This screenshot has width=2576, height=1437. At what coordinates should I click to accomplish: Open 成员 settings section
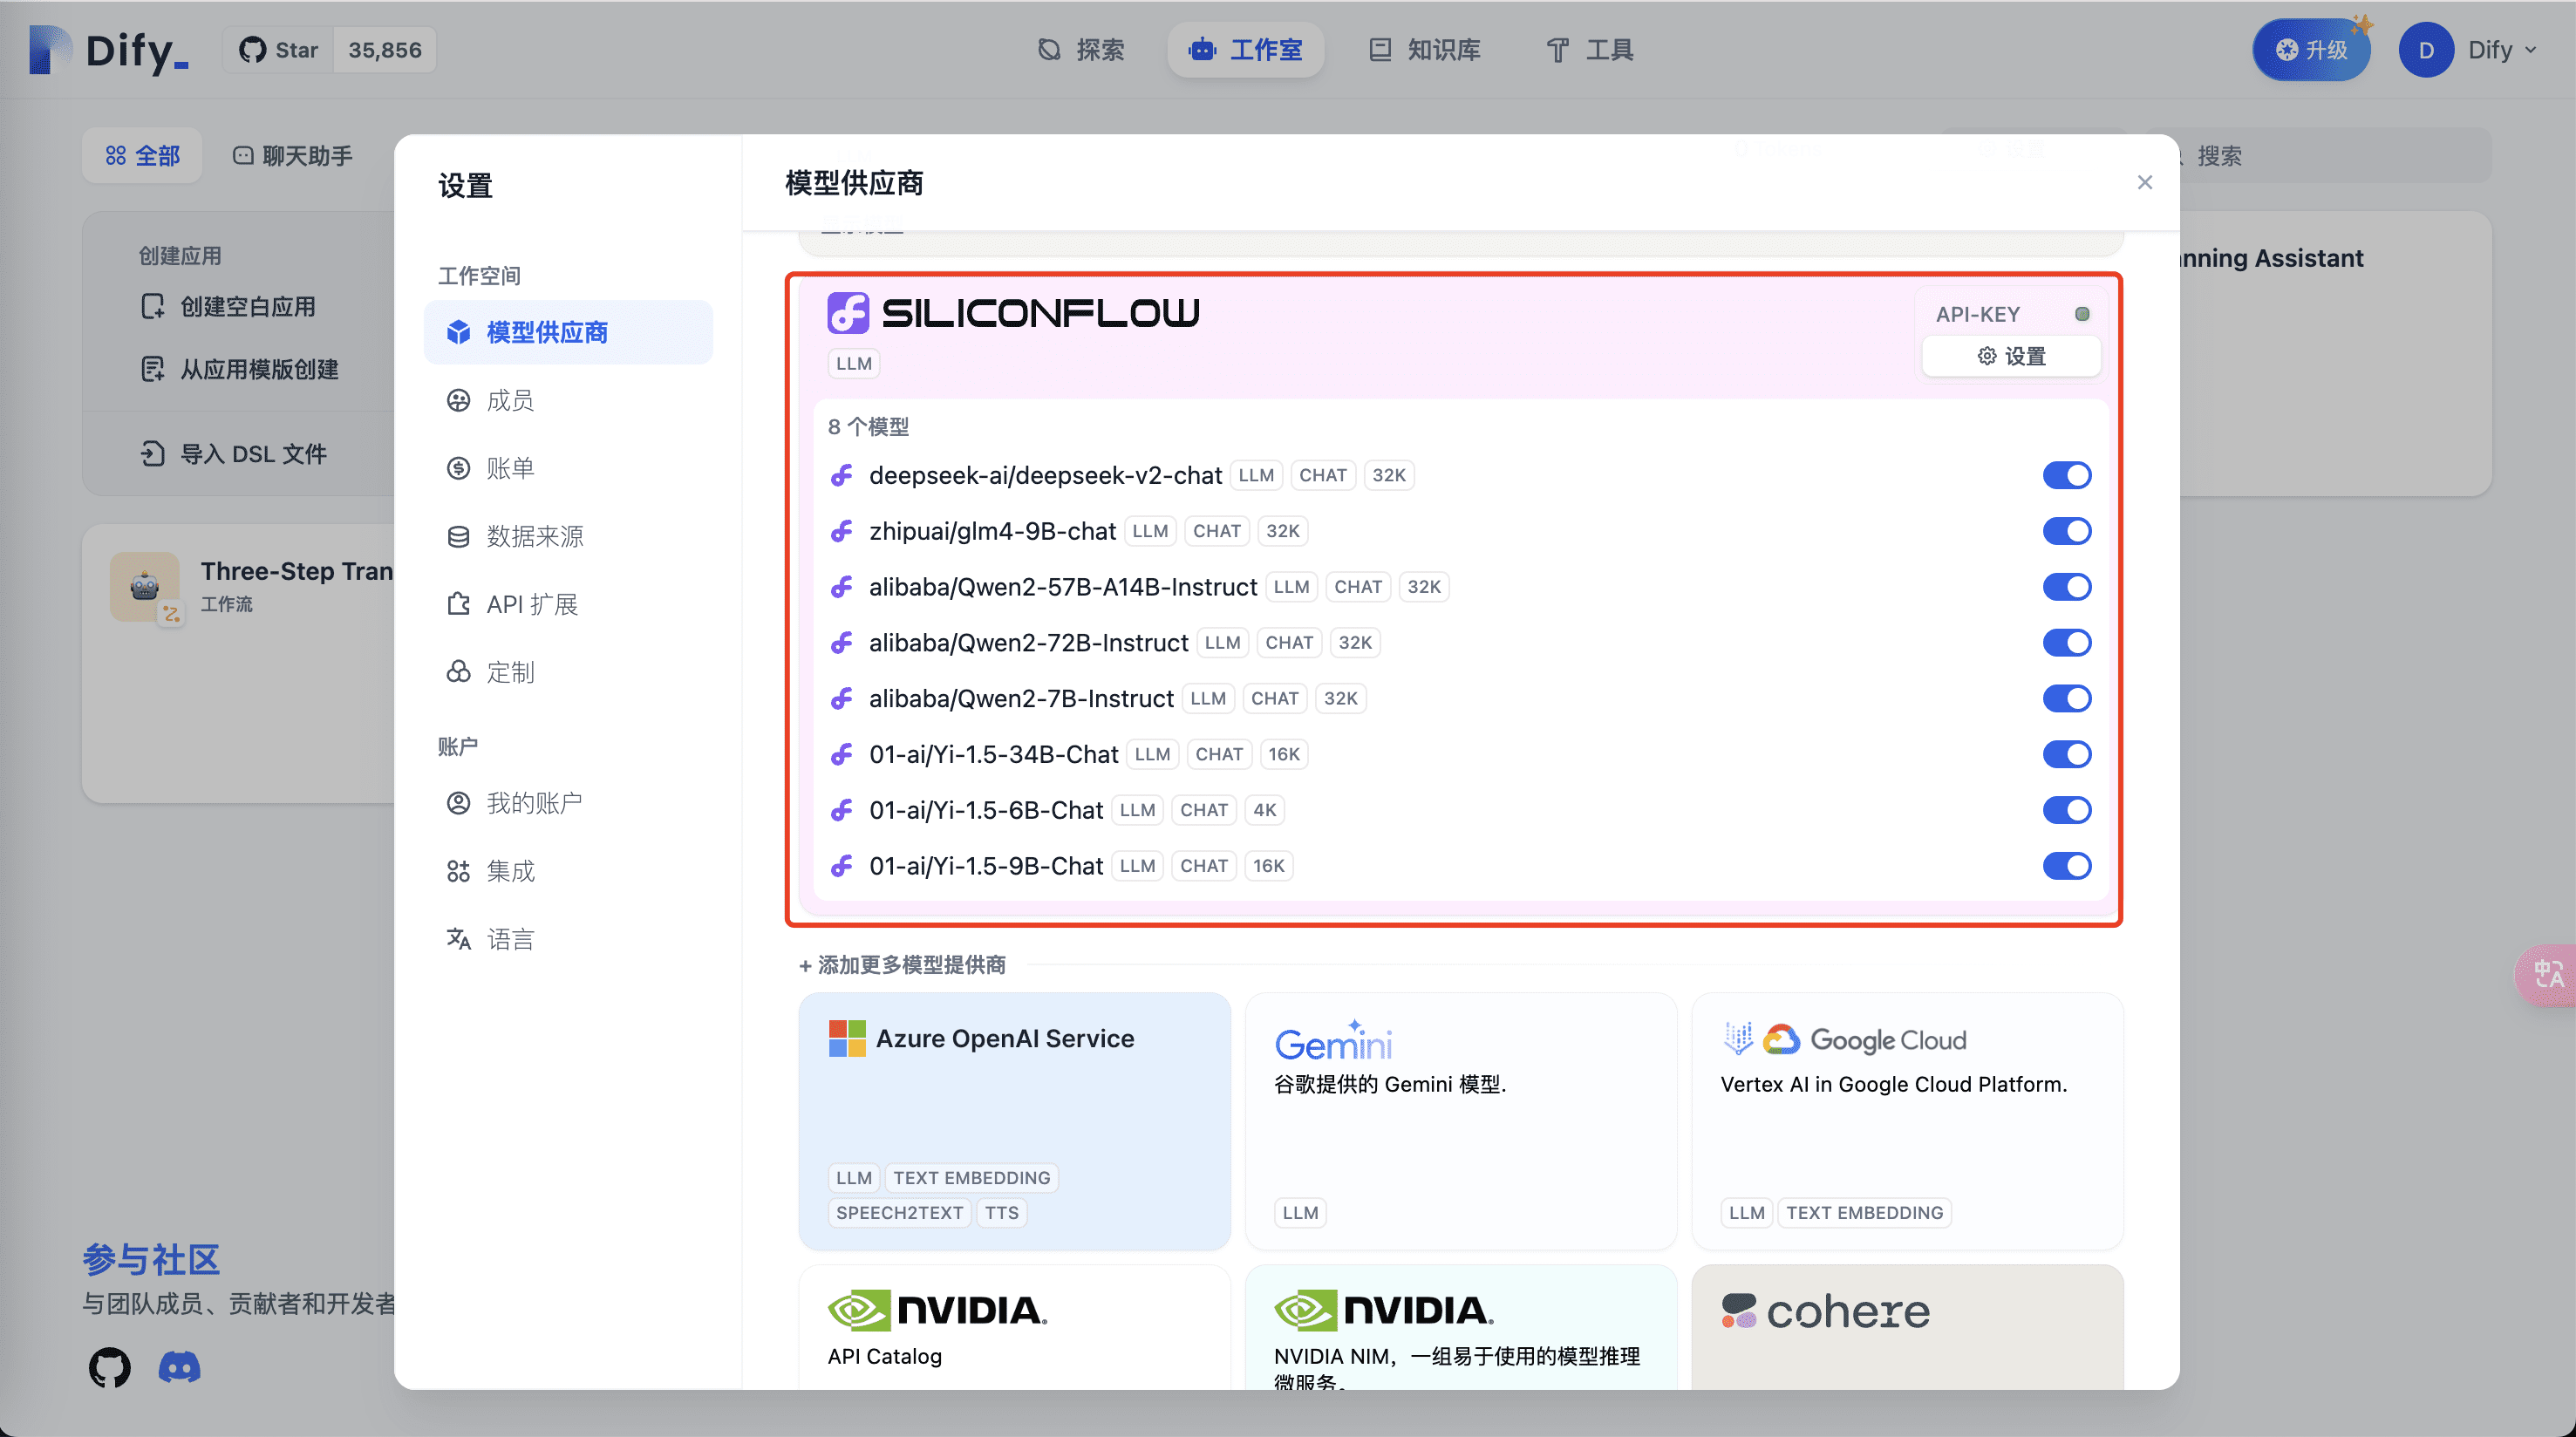(x=568, y=400)
